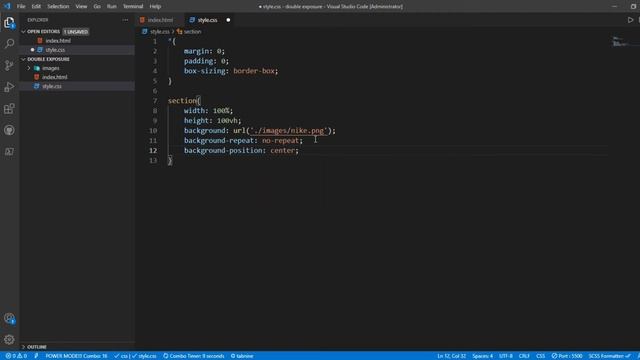Select style.css in Open Editors list

click(x=55, y=50)
